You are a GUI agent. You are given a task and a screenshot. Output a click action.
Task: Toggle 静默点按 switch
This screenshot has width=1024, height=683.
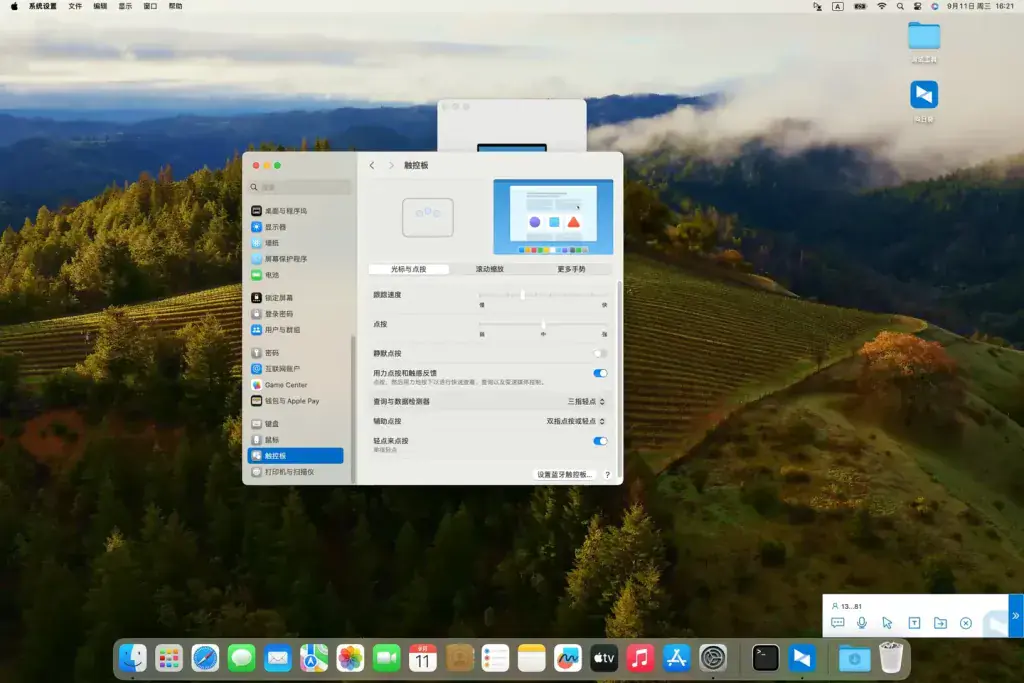point(600,353)
